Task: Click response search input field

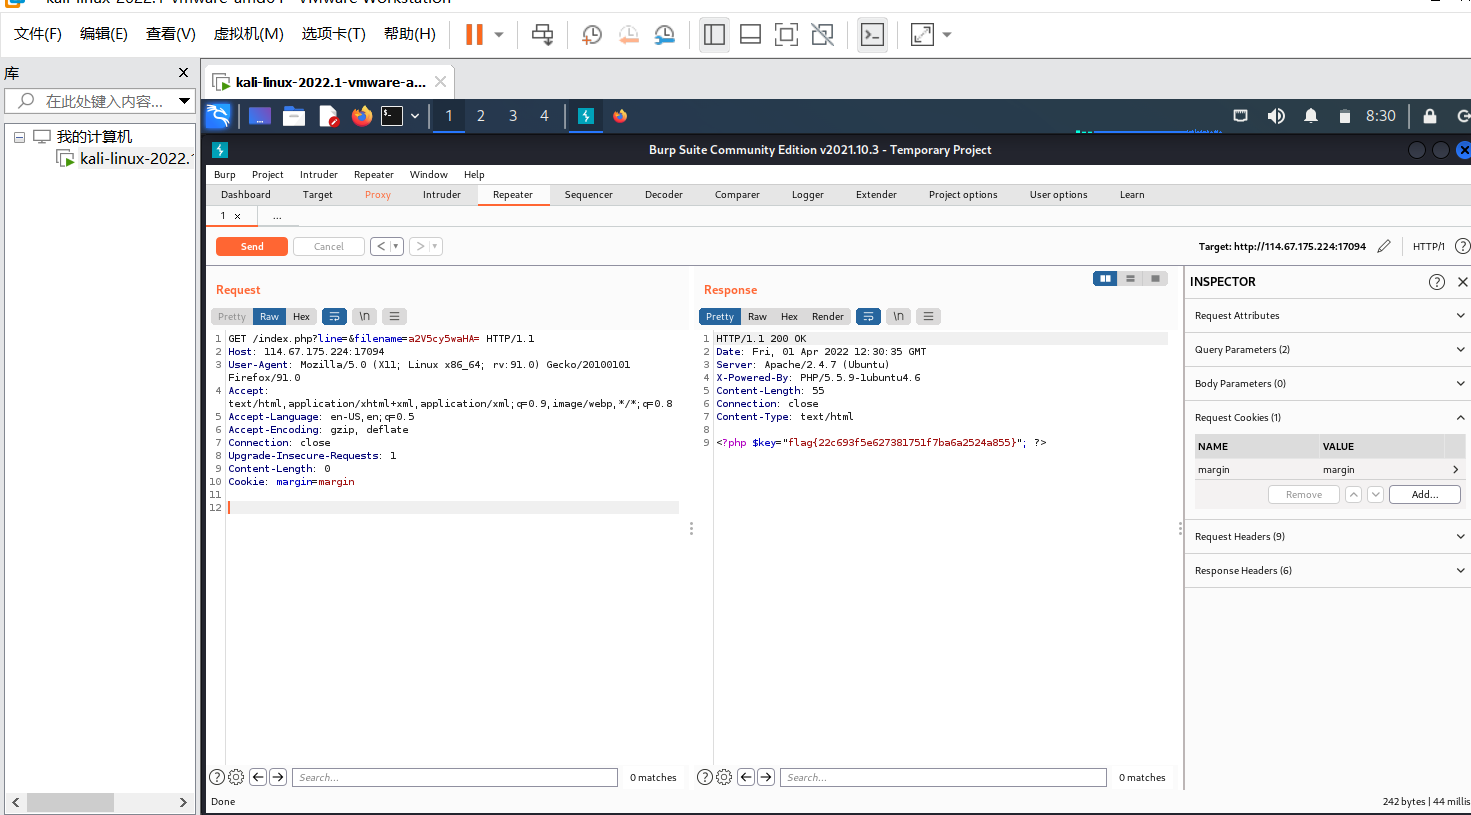Action: pyautogui.click(x=943, y=777)
